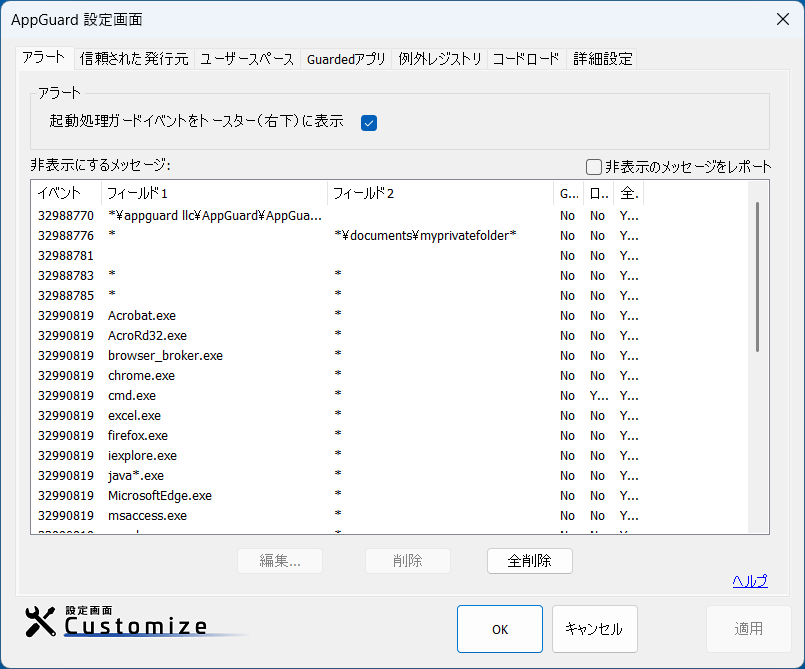Click the Customize wrench logo icon
The width and height of the screenshot is (805, 669).
point(41,622)
